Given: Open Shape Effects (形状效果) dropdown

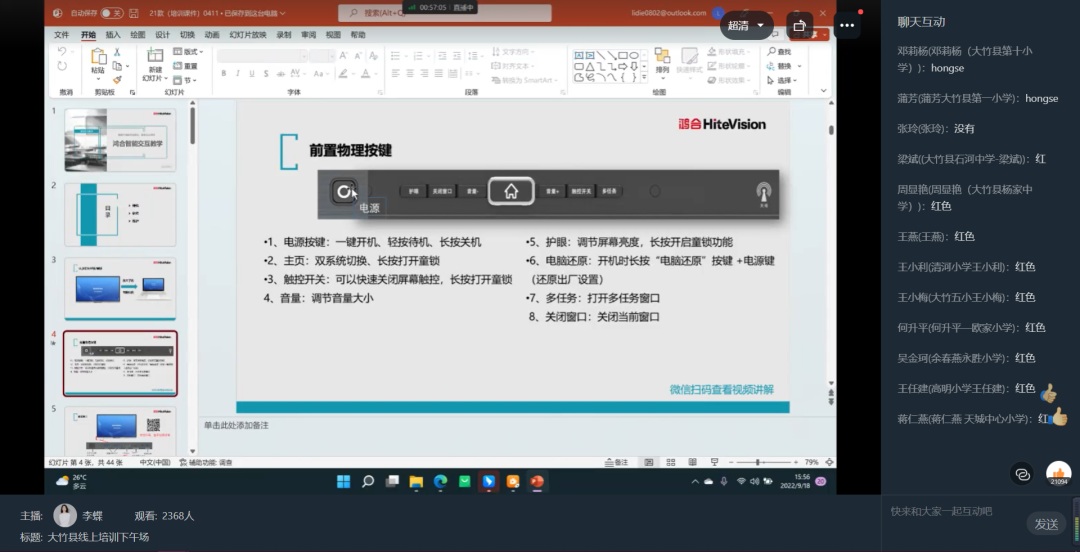Looking at the screenshot, I should pos(729,80).
